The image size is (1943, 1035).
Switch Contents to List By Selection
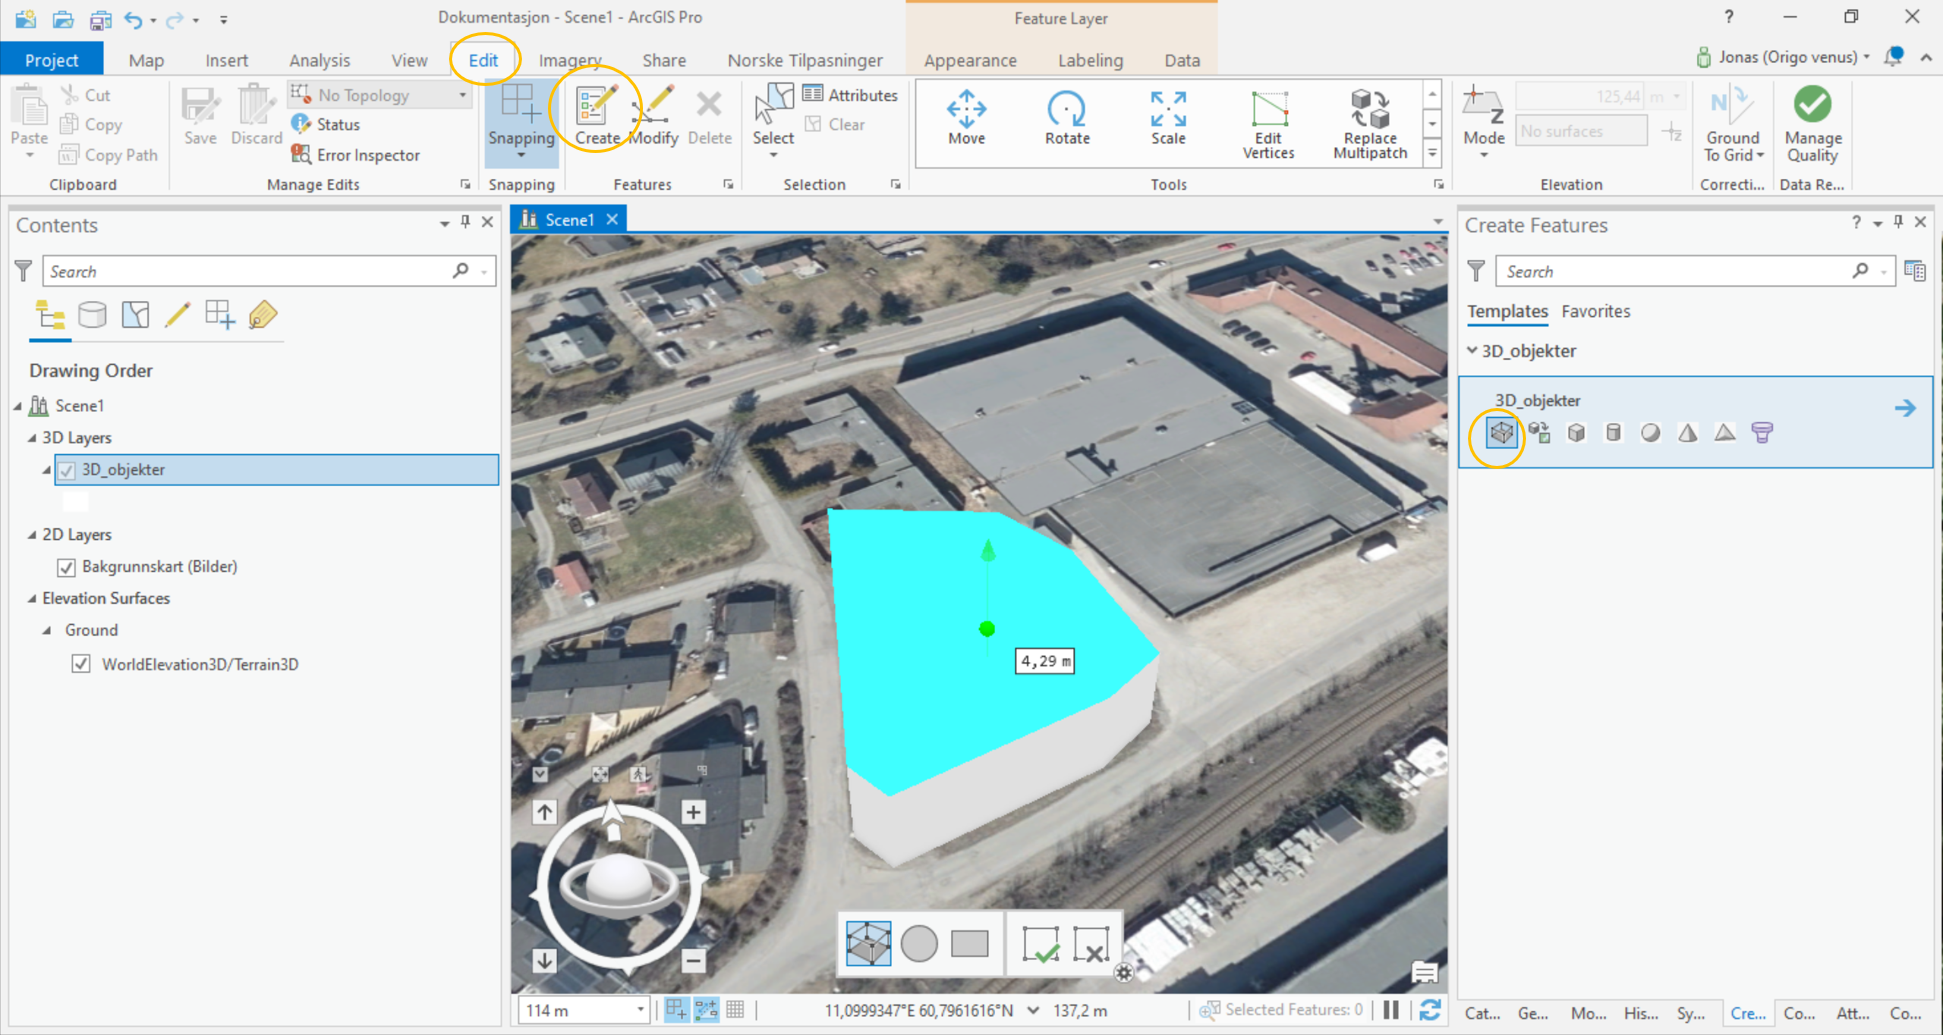pos(135,316)
